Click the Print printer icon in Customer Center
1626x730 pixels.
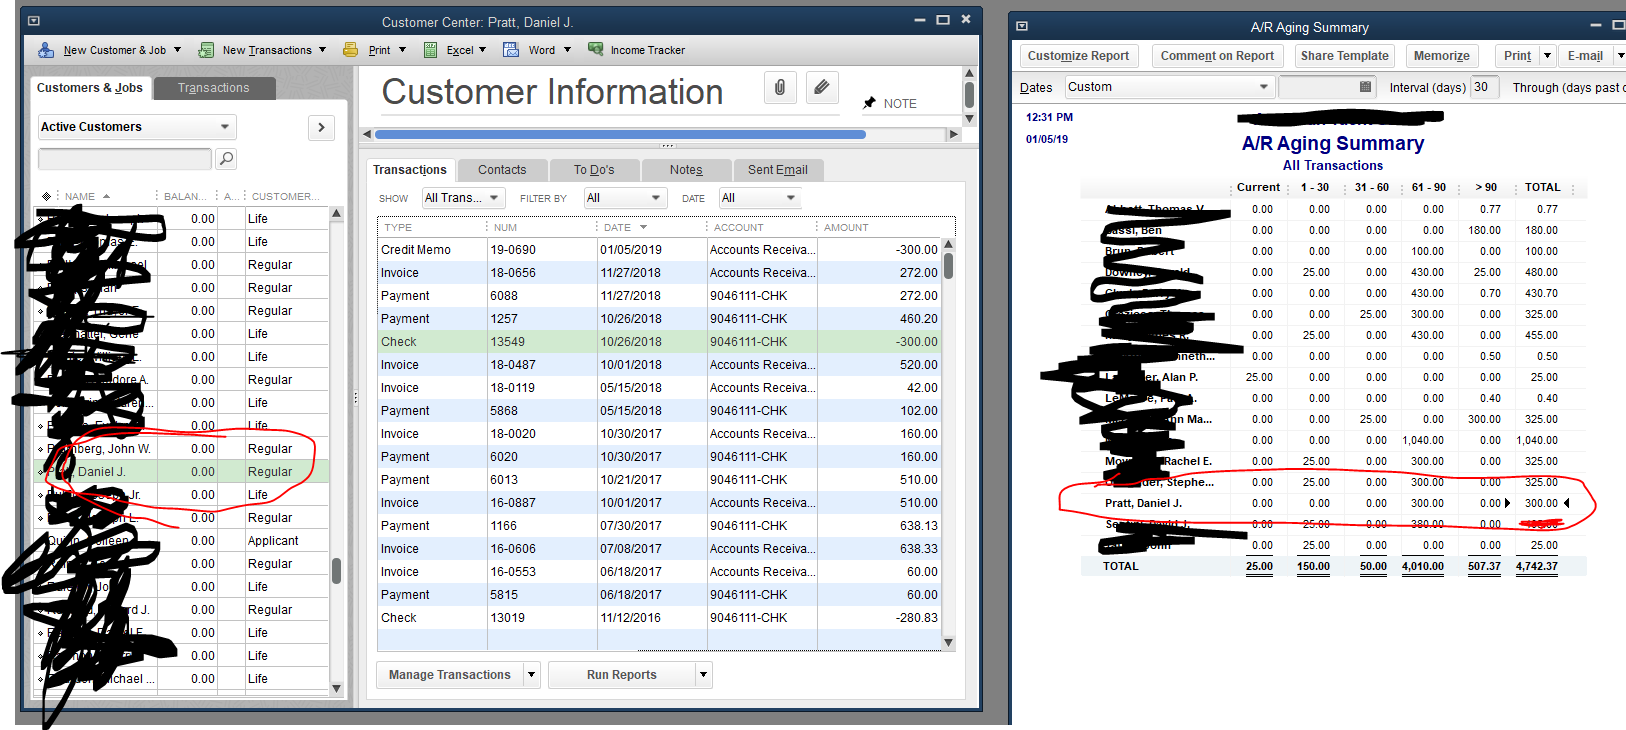pyautogui.click(x=351, y=50)
